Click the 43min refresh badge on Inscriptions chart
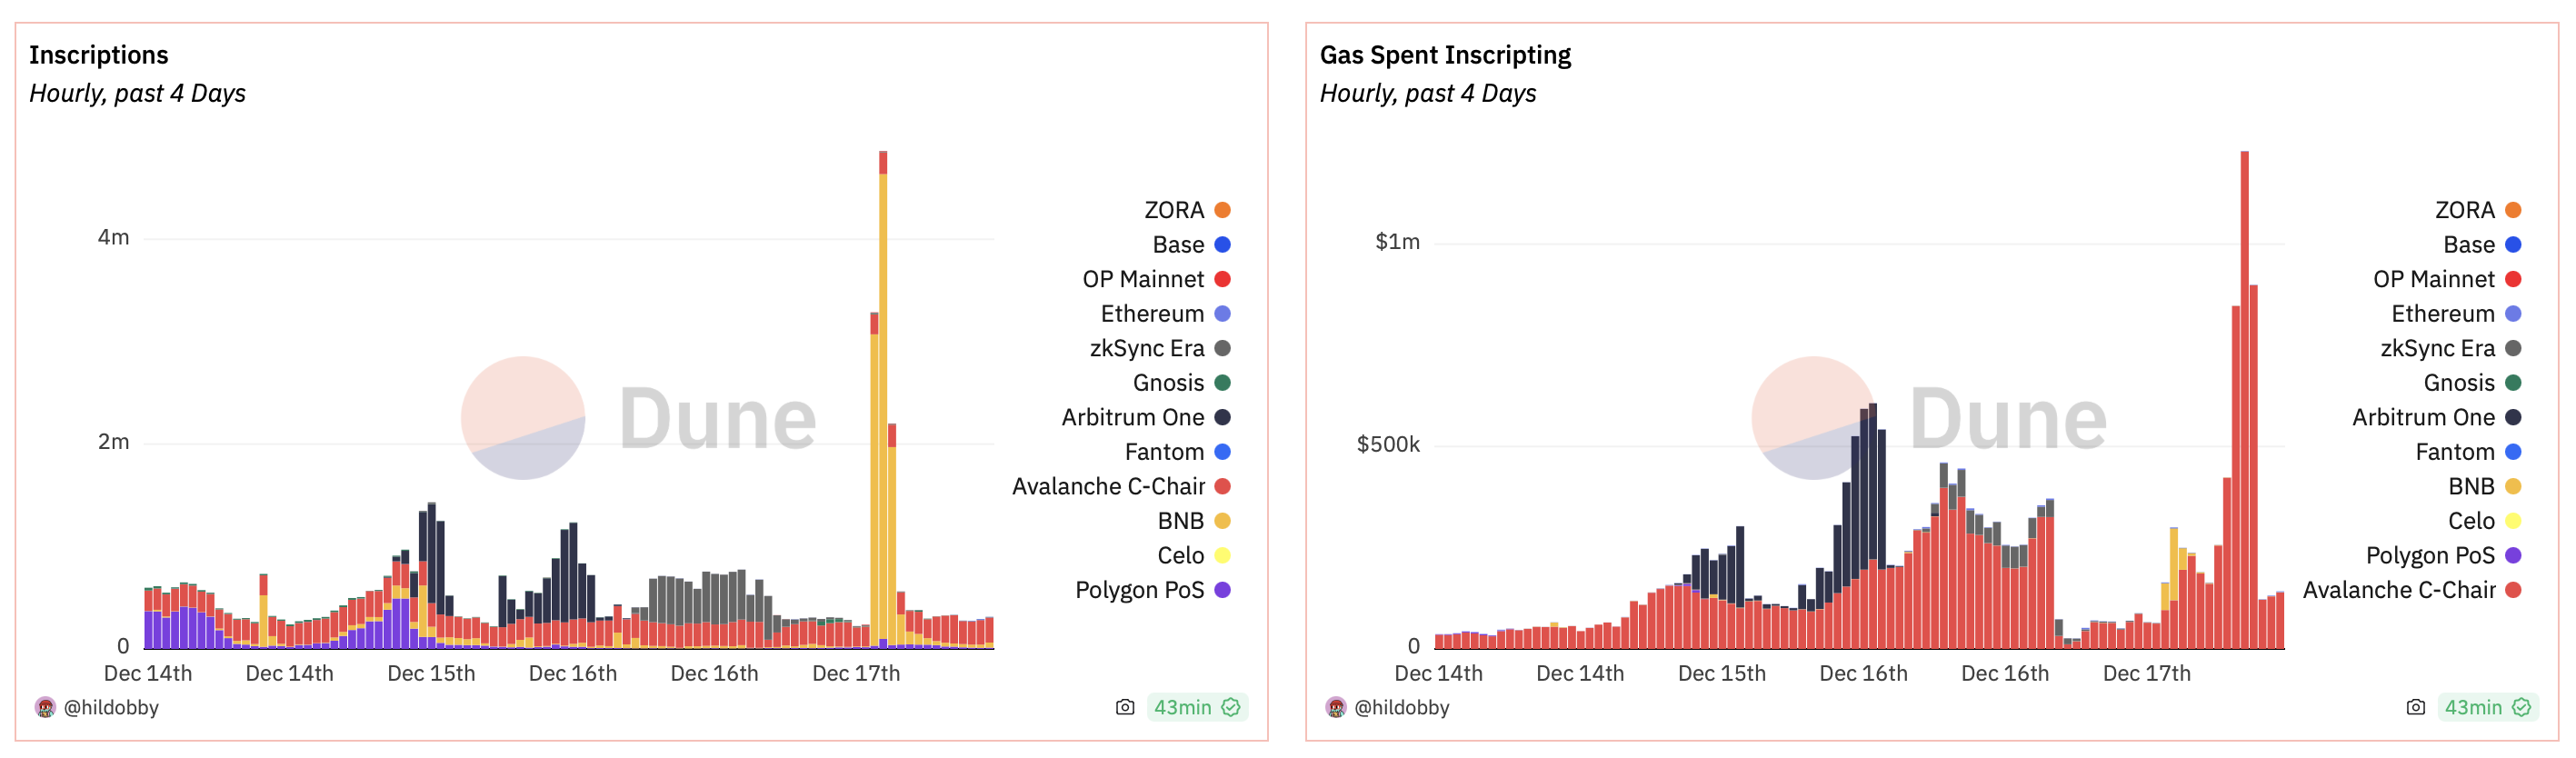This screenshot has width=2576, height=758. (1183, 707)
